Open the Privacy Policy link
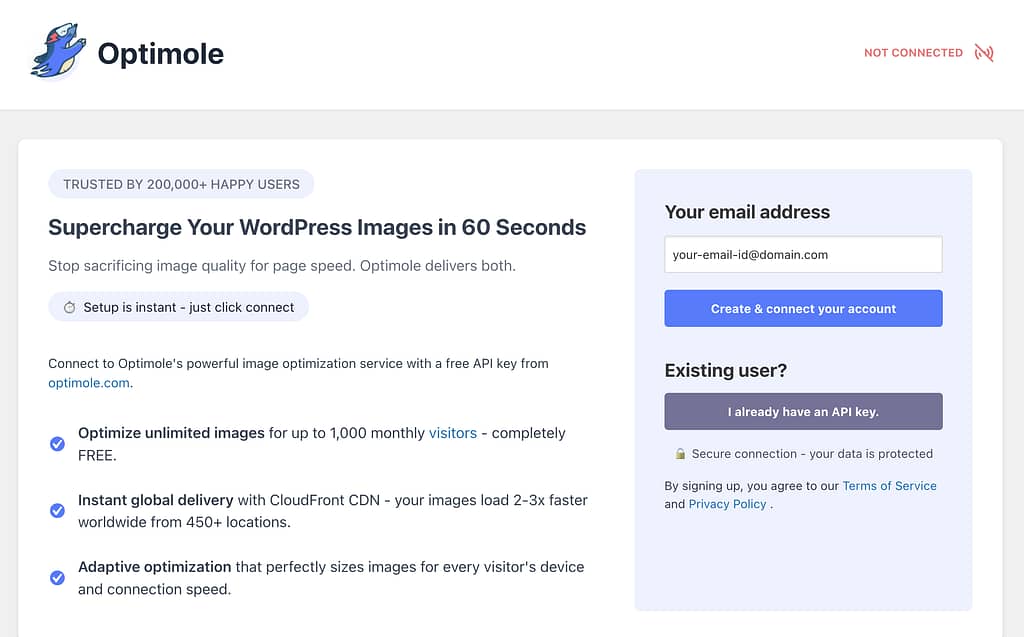Image resolution: width=1024 pixels, height=637 pixels. click(728, 504)
